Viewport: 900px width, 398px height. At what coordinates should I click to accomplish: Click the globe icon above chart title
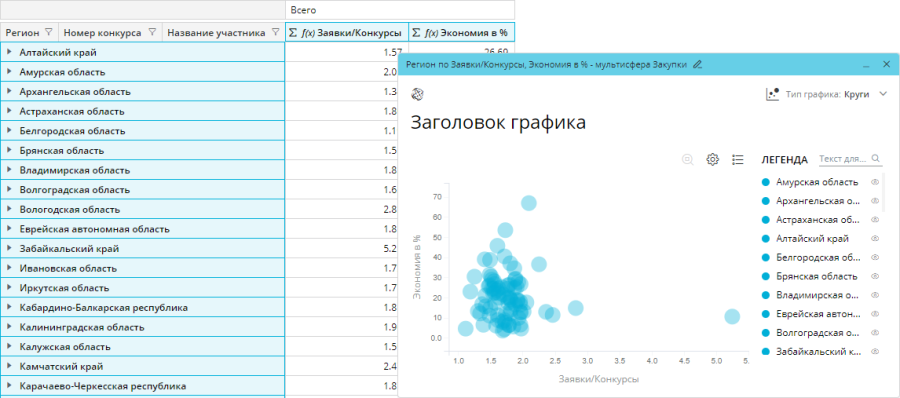[x=418, y=94]
